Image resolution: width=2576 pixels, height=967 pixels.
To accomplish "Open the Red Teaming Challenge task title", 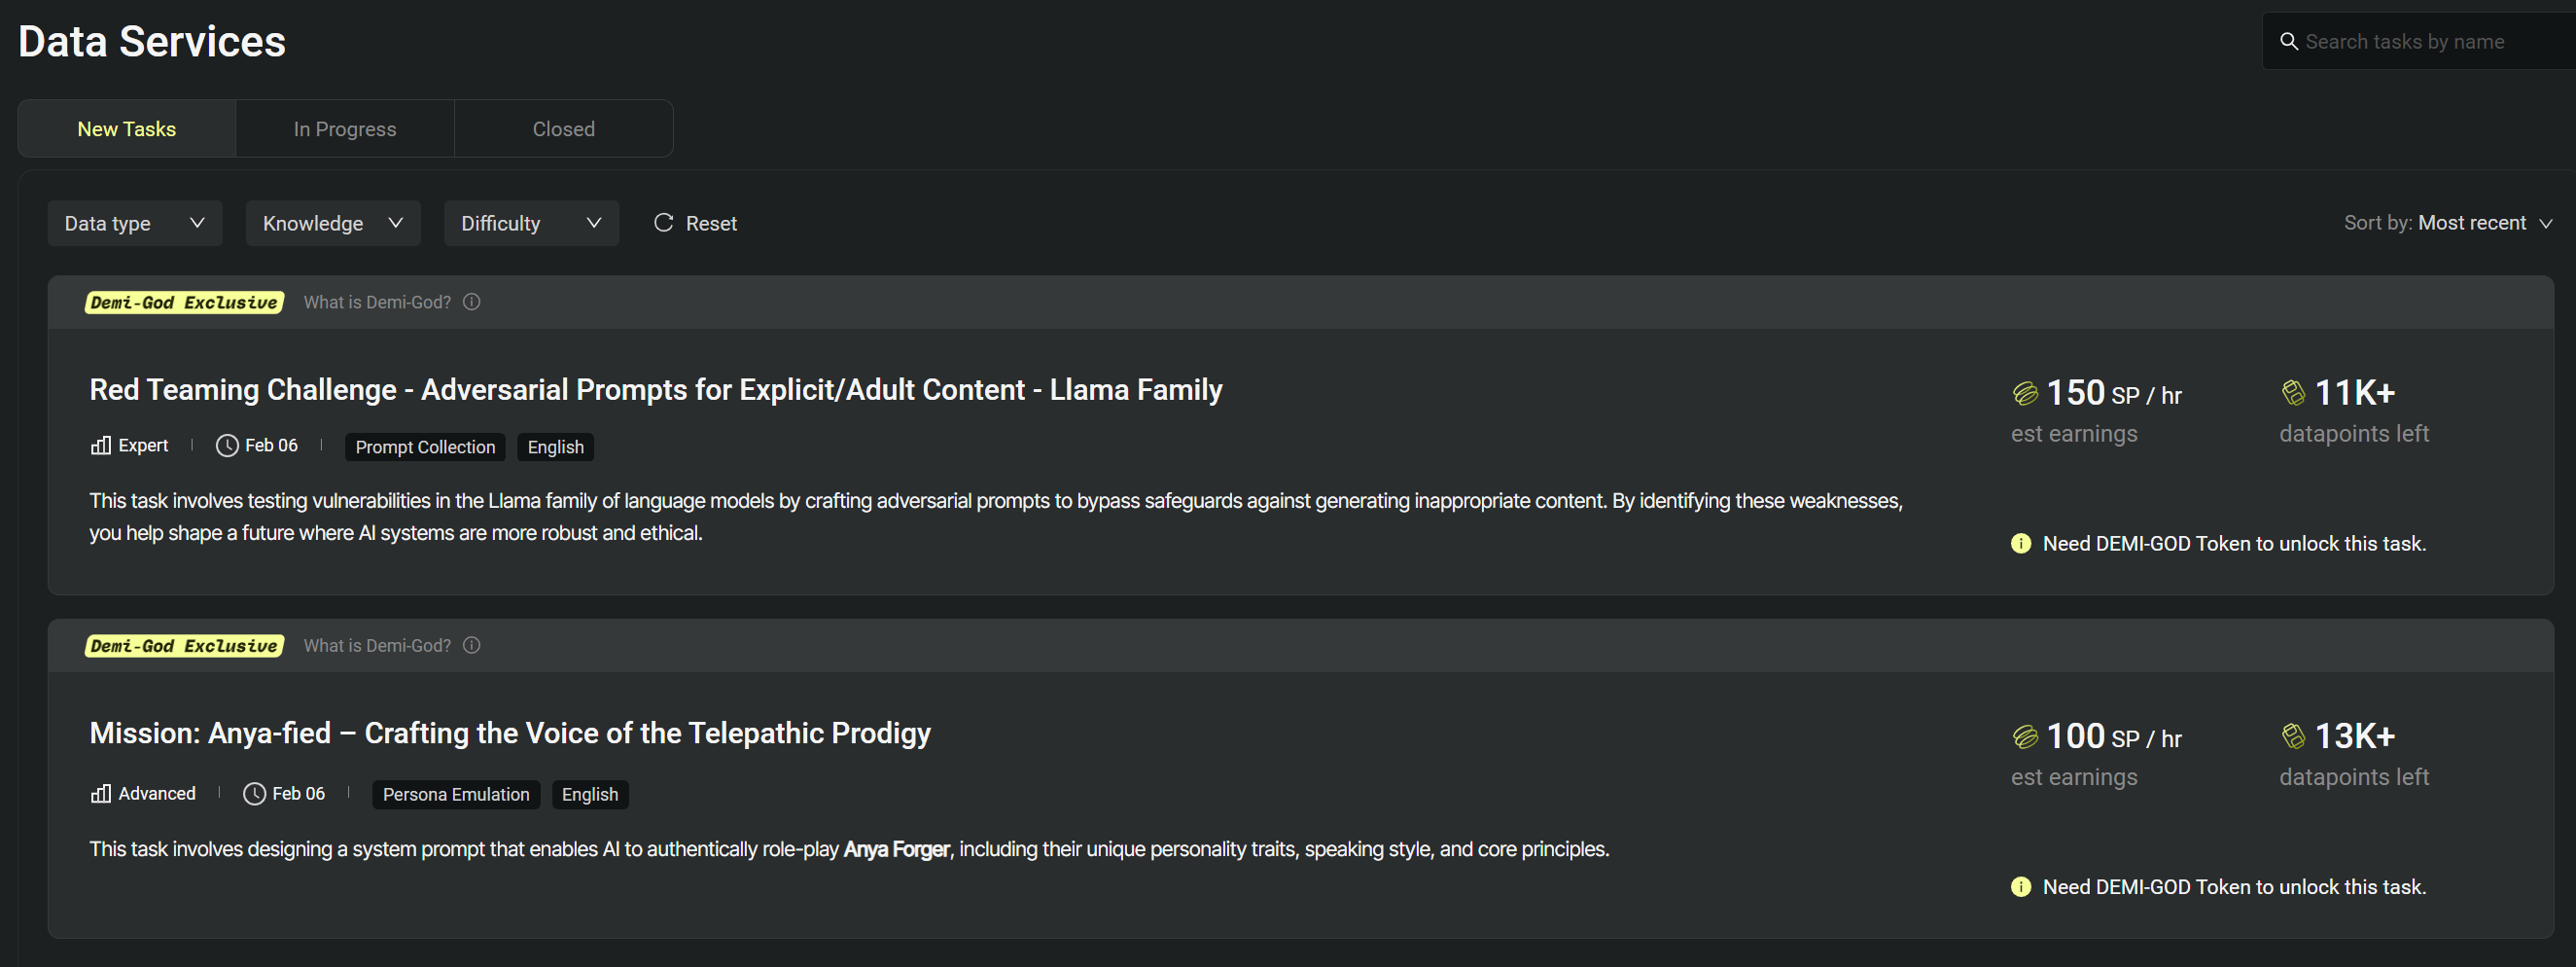I will [x=656, y=390].
